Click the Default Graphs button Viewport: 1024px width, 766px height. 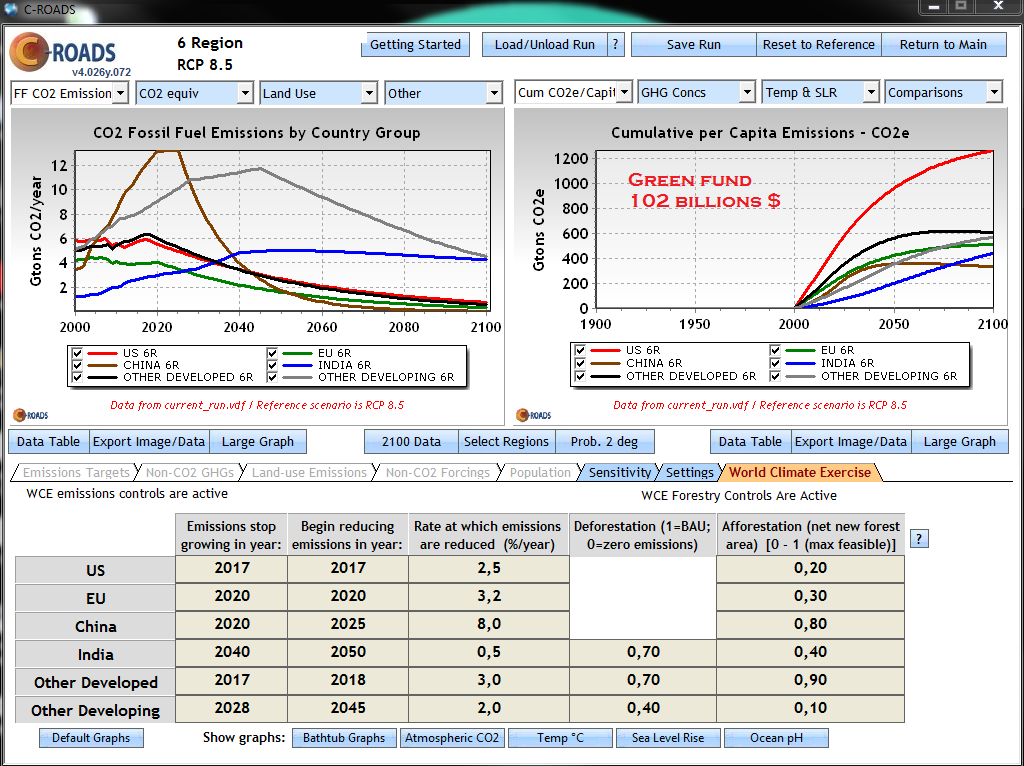[x=91, y=738]
